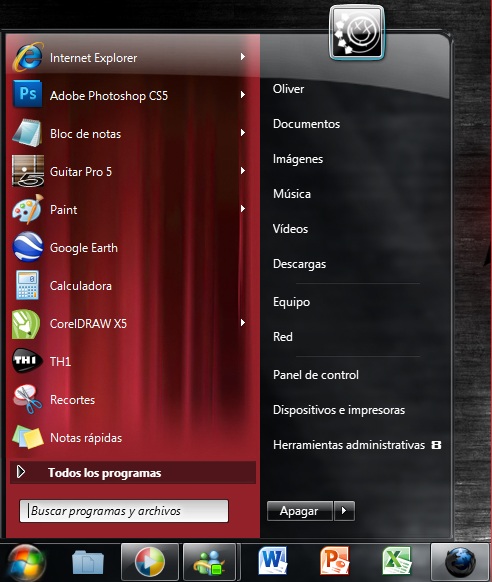This screenshot has height=582, width=492.
Task: Open shutdown options arrow next to Apagar
Action: click(x=344, y=511)
